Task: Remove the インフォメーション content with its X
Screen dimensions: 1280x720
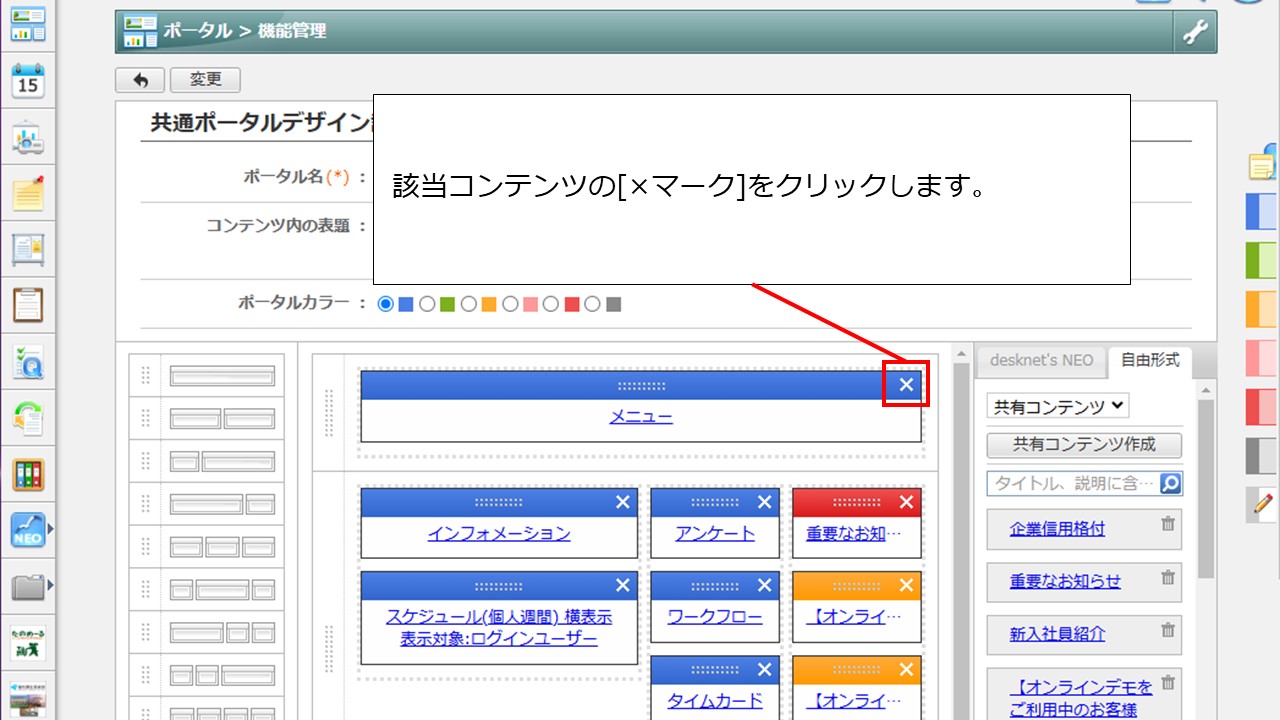Action: pyautogui.click(x=622, y=502)
